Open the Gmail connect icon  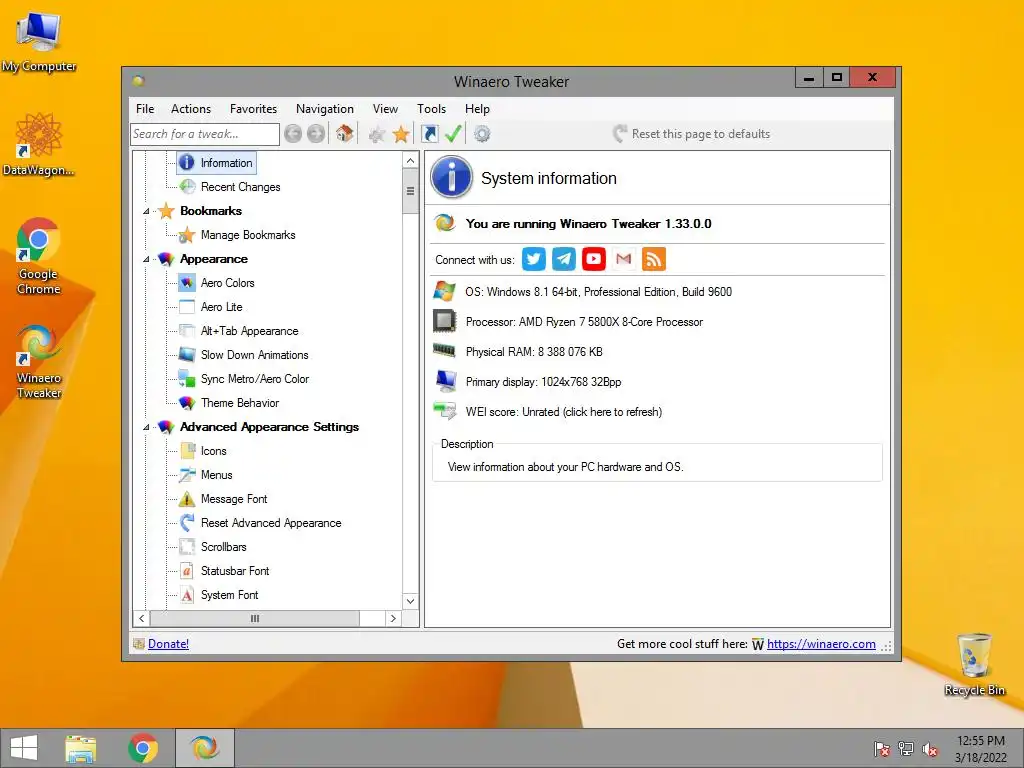tap(624, 259)
